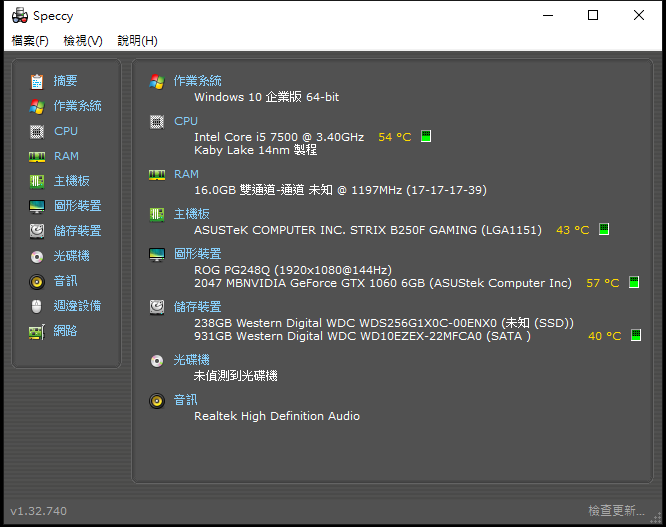Open the 圖形裝置 heading link in summary

click(198, 254)
